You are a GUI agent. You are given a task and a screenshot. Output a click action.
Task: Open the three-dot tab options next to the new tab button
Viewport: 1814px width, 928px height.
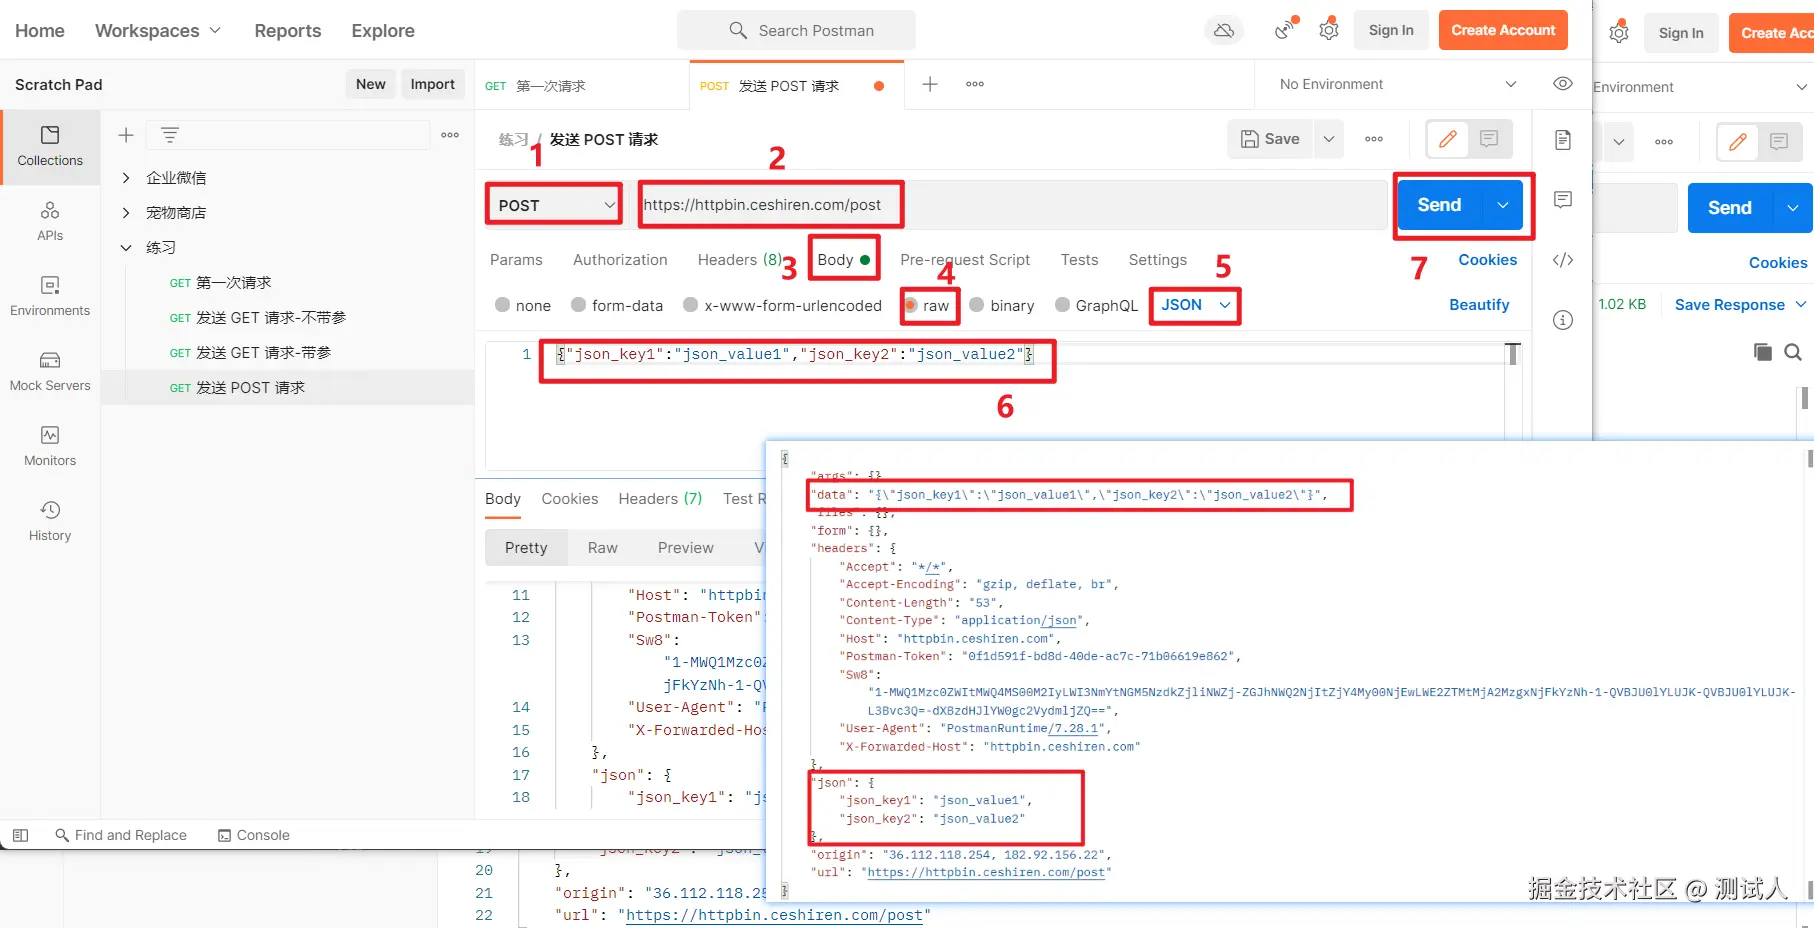point(975,84)
